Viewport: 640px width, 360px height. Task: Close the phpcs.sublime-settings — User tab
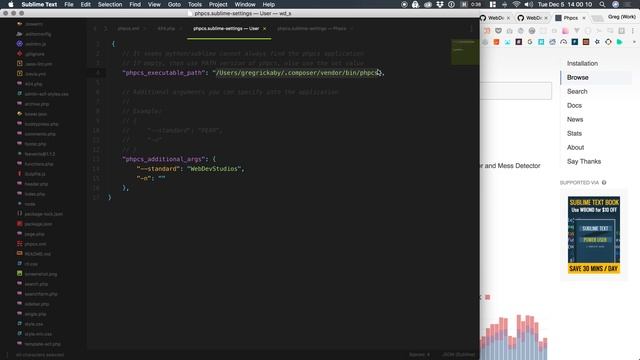pos(264,29)
